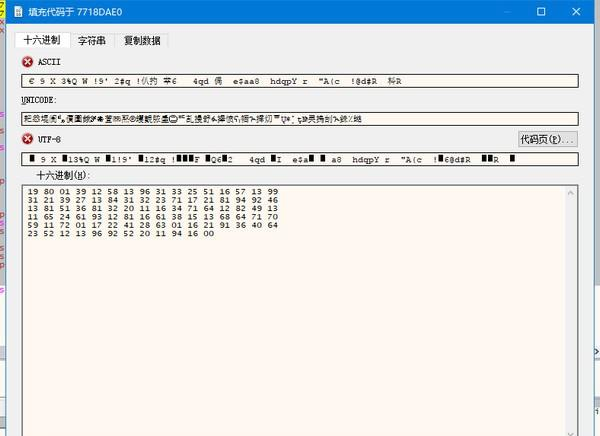Click the app icon in the title bar
The width and height of the screenshot is (600, 436).
click(18, 11)
